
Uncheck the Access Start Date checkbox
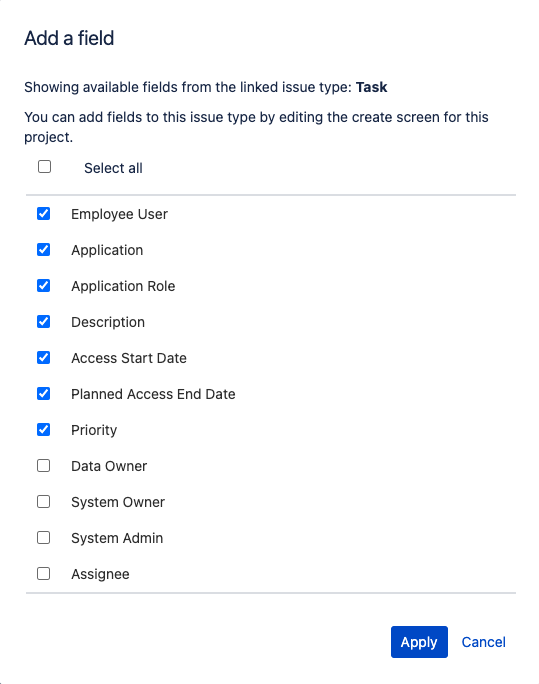[44, 358]
